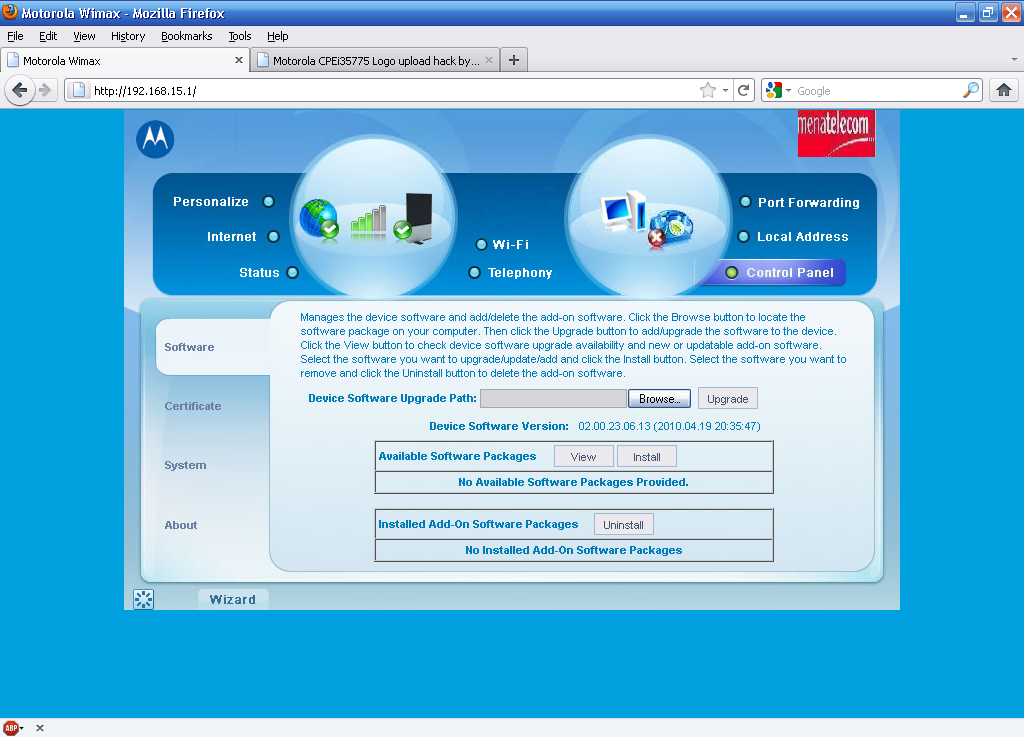Launch the Wizard button
The image size is (1024, 737).
232,599
